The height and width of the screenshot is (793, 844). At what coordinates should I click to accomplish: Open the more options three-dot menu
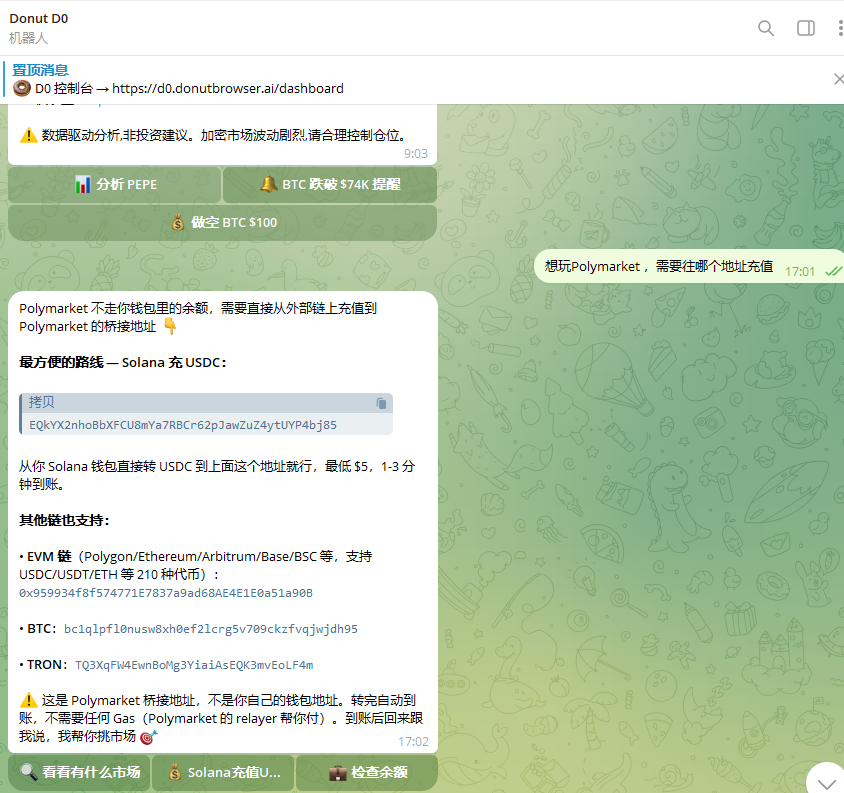point(840,28)
